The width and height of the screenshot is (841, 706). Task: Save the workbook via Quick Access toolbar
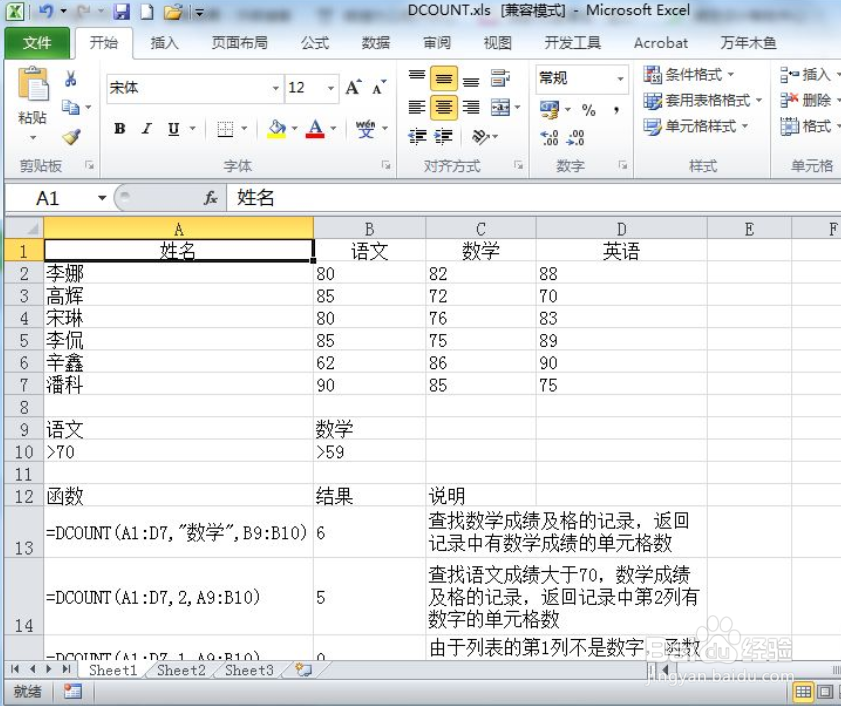[122, 10]
